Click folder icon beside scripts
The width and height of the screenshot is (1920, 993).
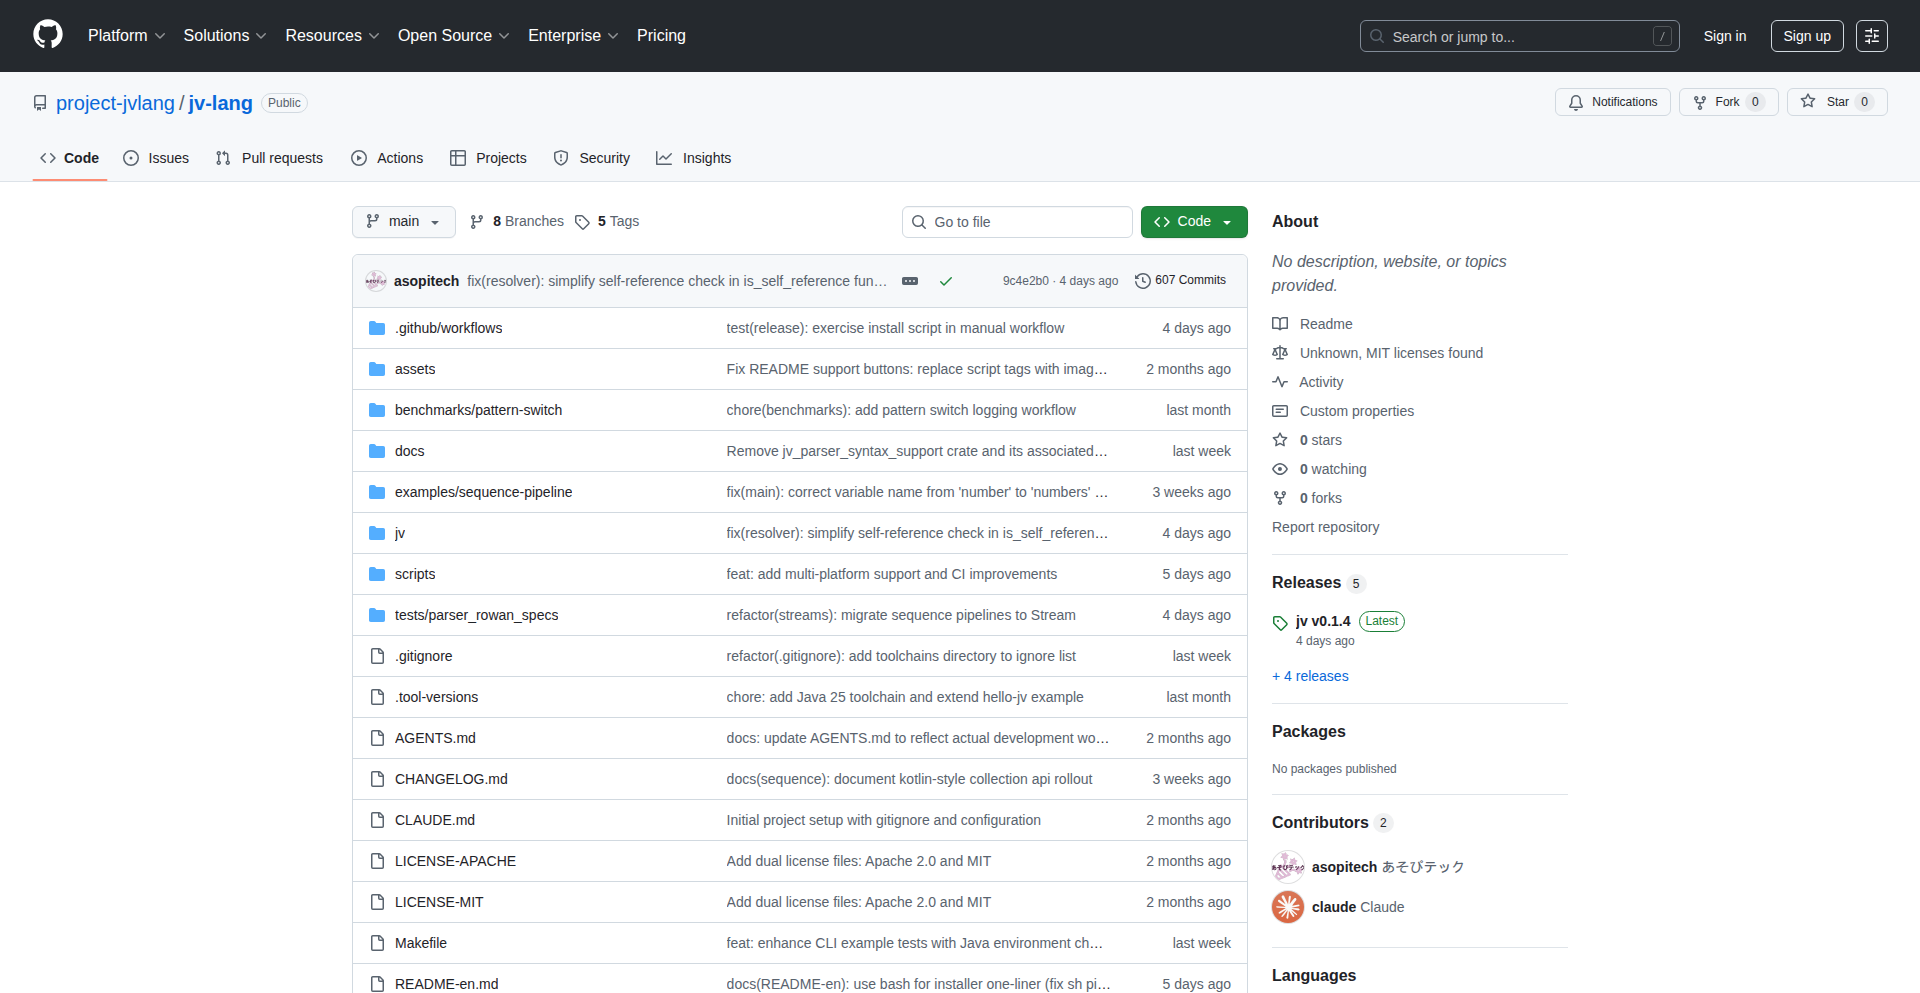[377, 574]
